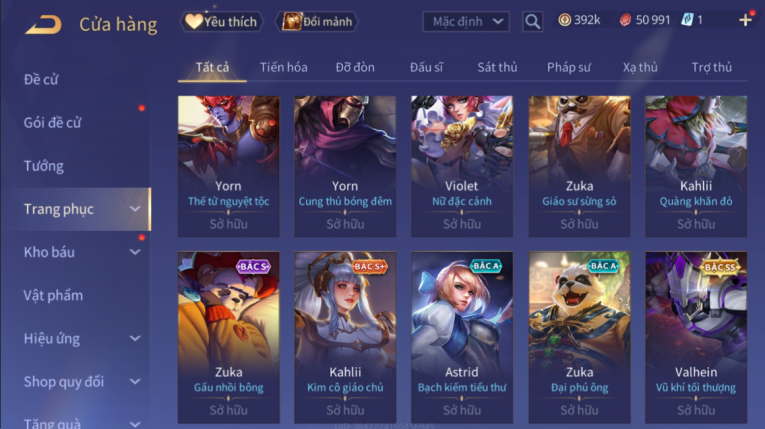The height and width of the screenshot is (429, 765).
Task: Tap the red ruby currency icon
Action: point(625,20)
